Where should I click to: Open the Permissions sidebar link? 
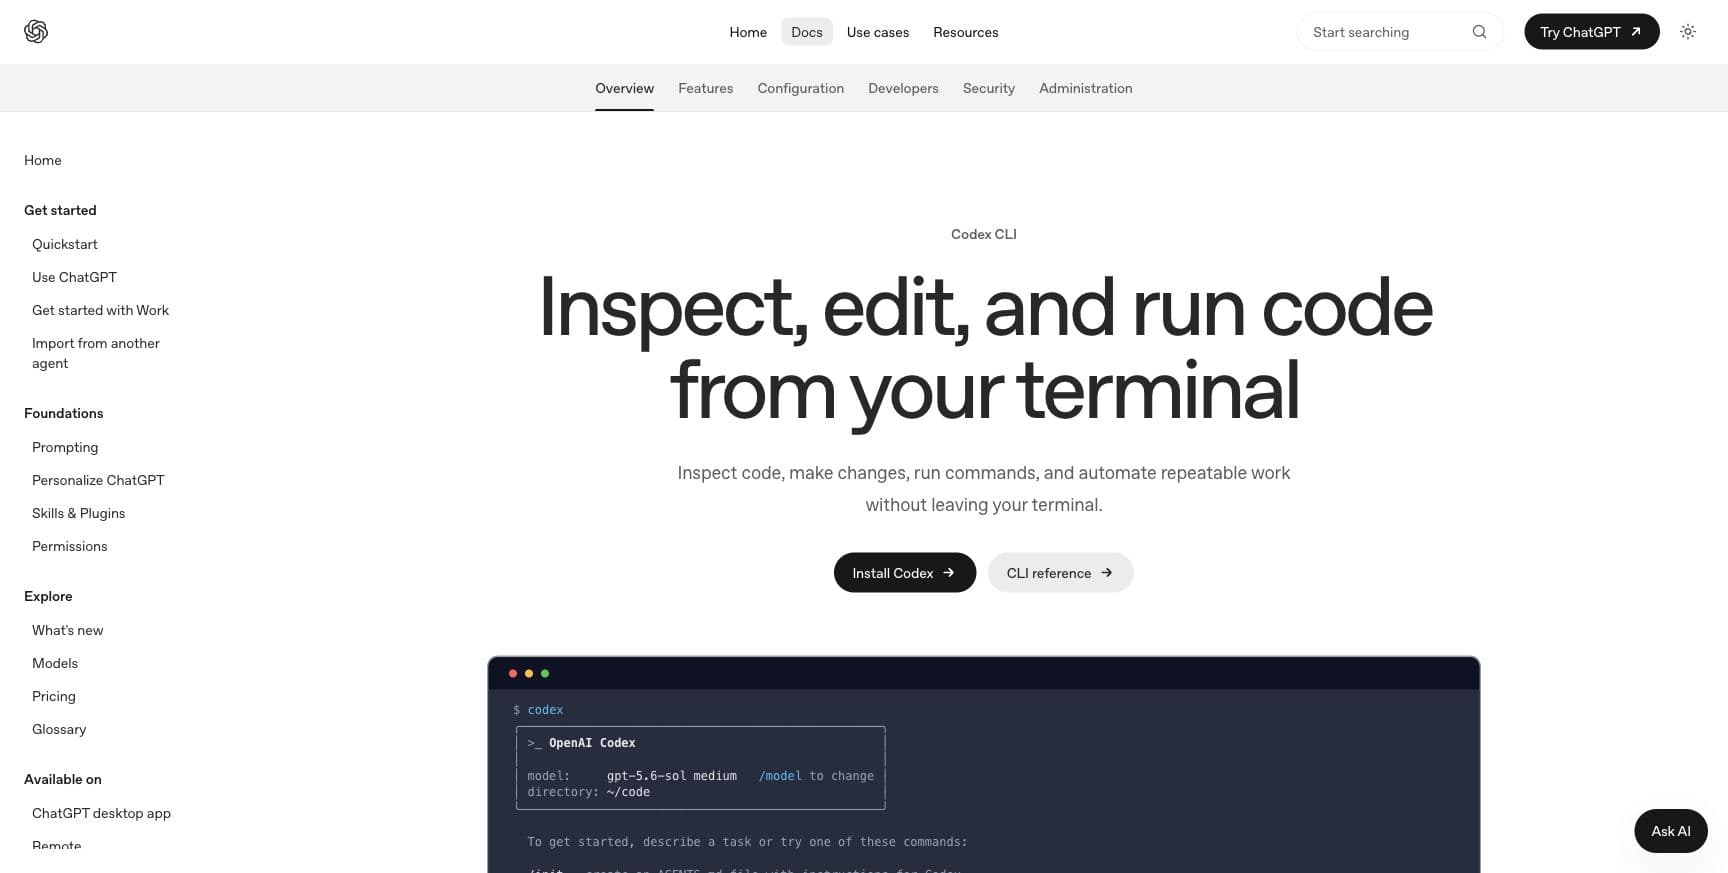tap(69, 546)
